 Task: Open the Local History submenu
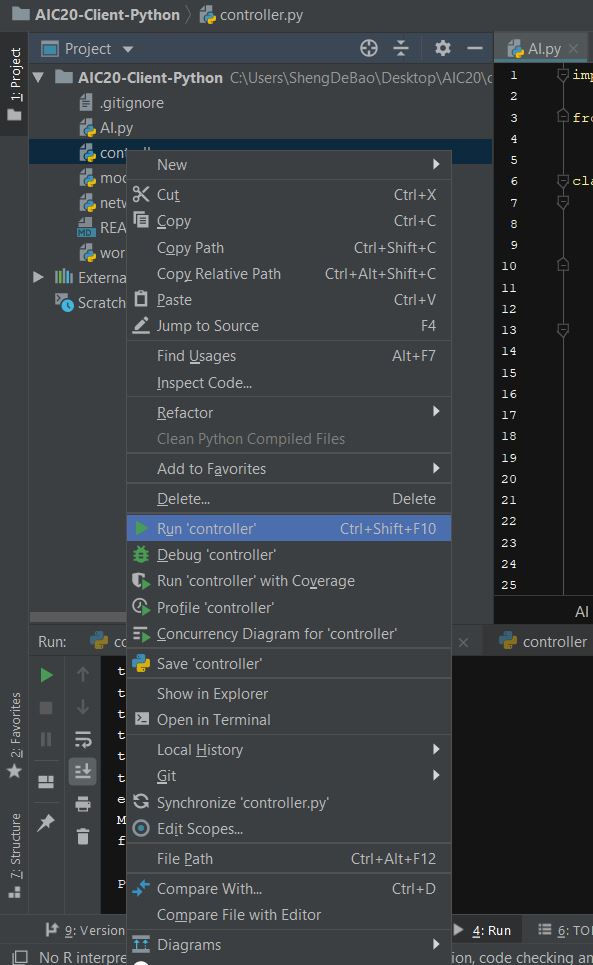tap(289, 750)
